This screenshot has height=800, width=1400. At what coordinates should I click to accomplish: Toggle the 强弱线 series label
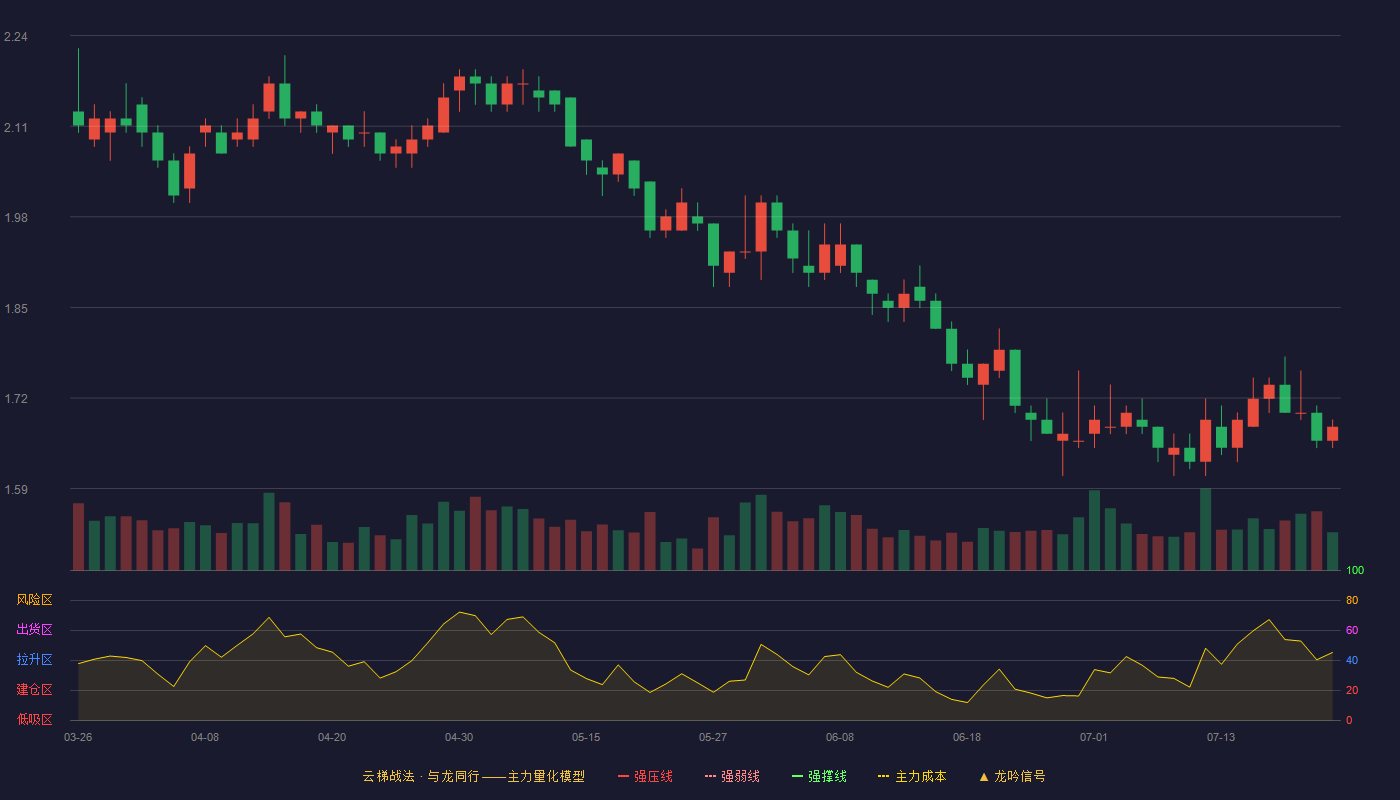[740, 776]
